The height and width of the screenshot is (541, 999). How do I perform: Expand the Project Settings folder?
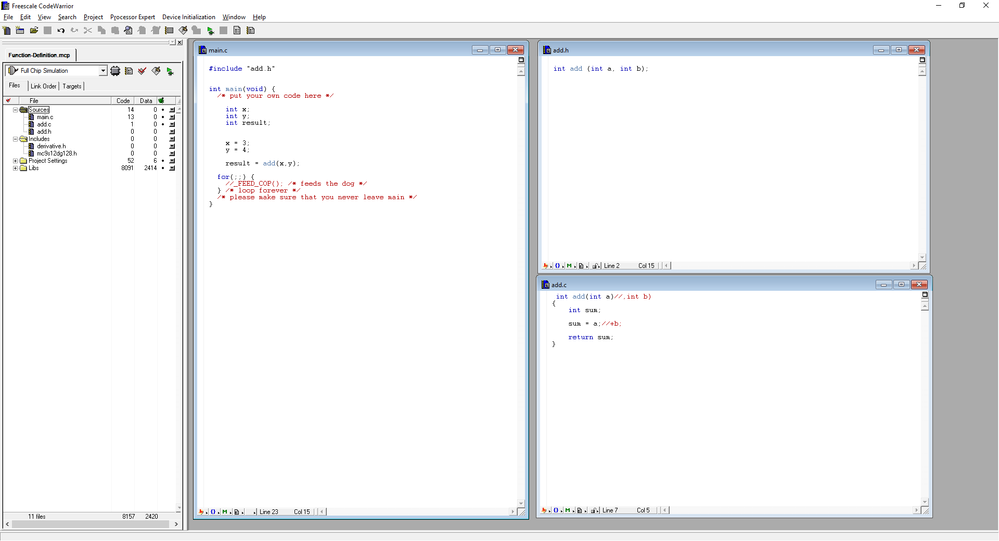(x=15, y=161)
